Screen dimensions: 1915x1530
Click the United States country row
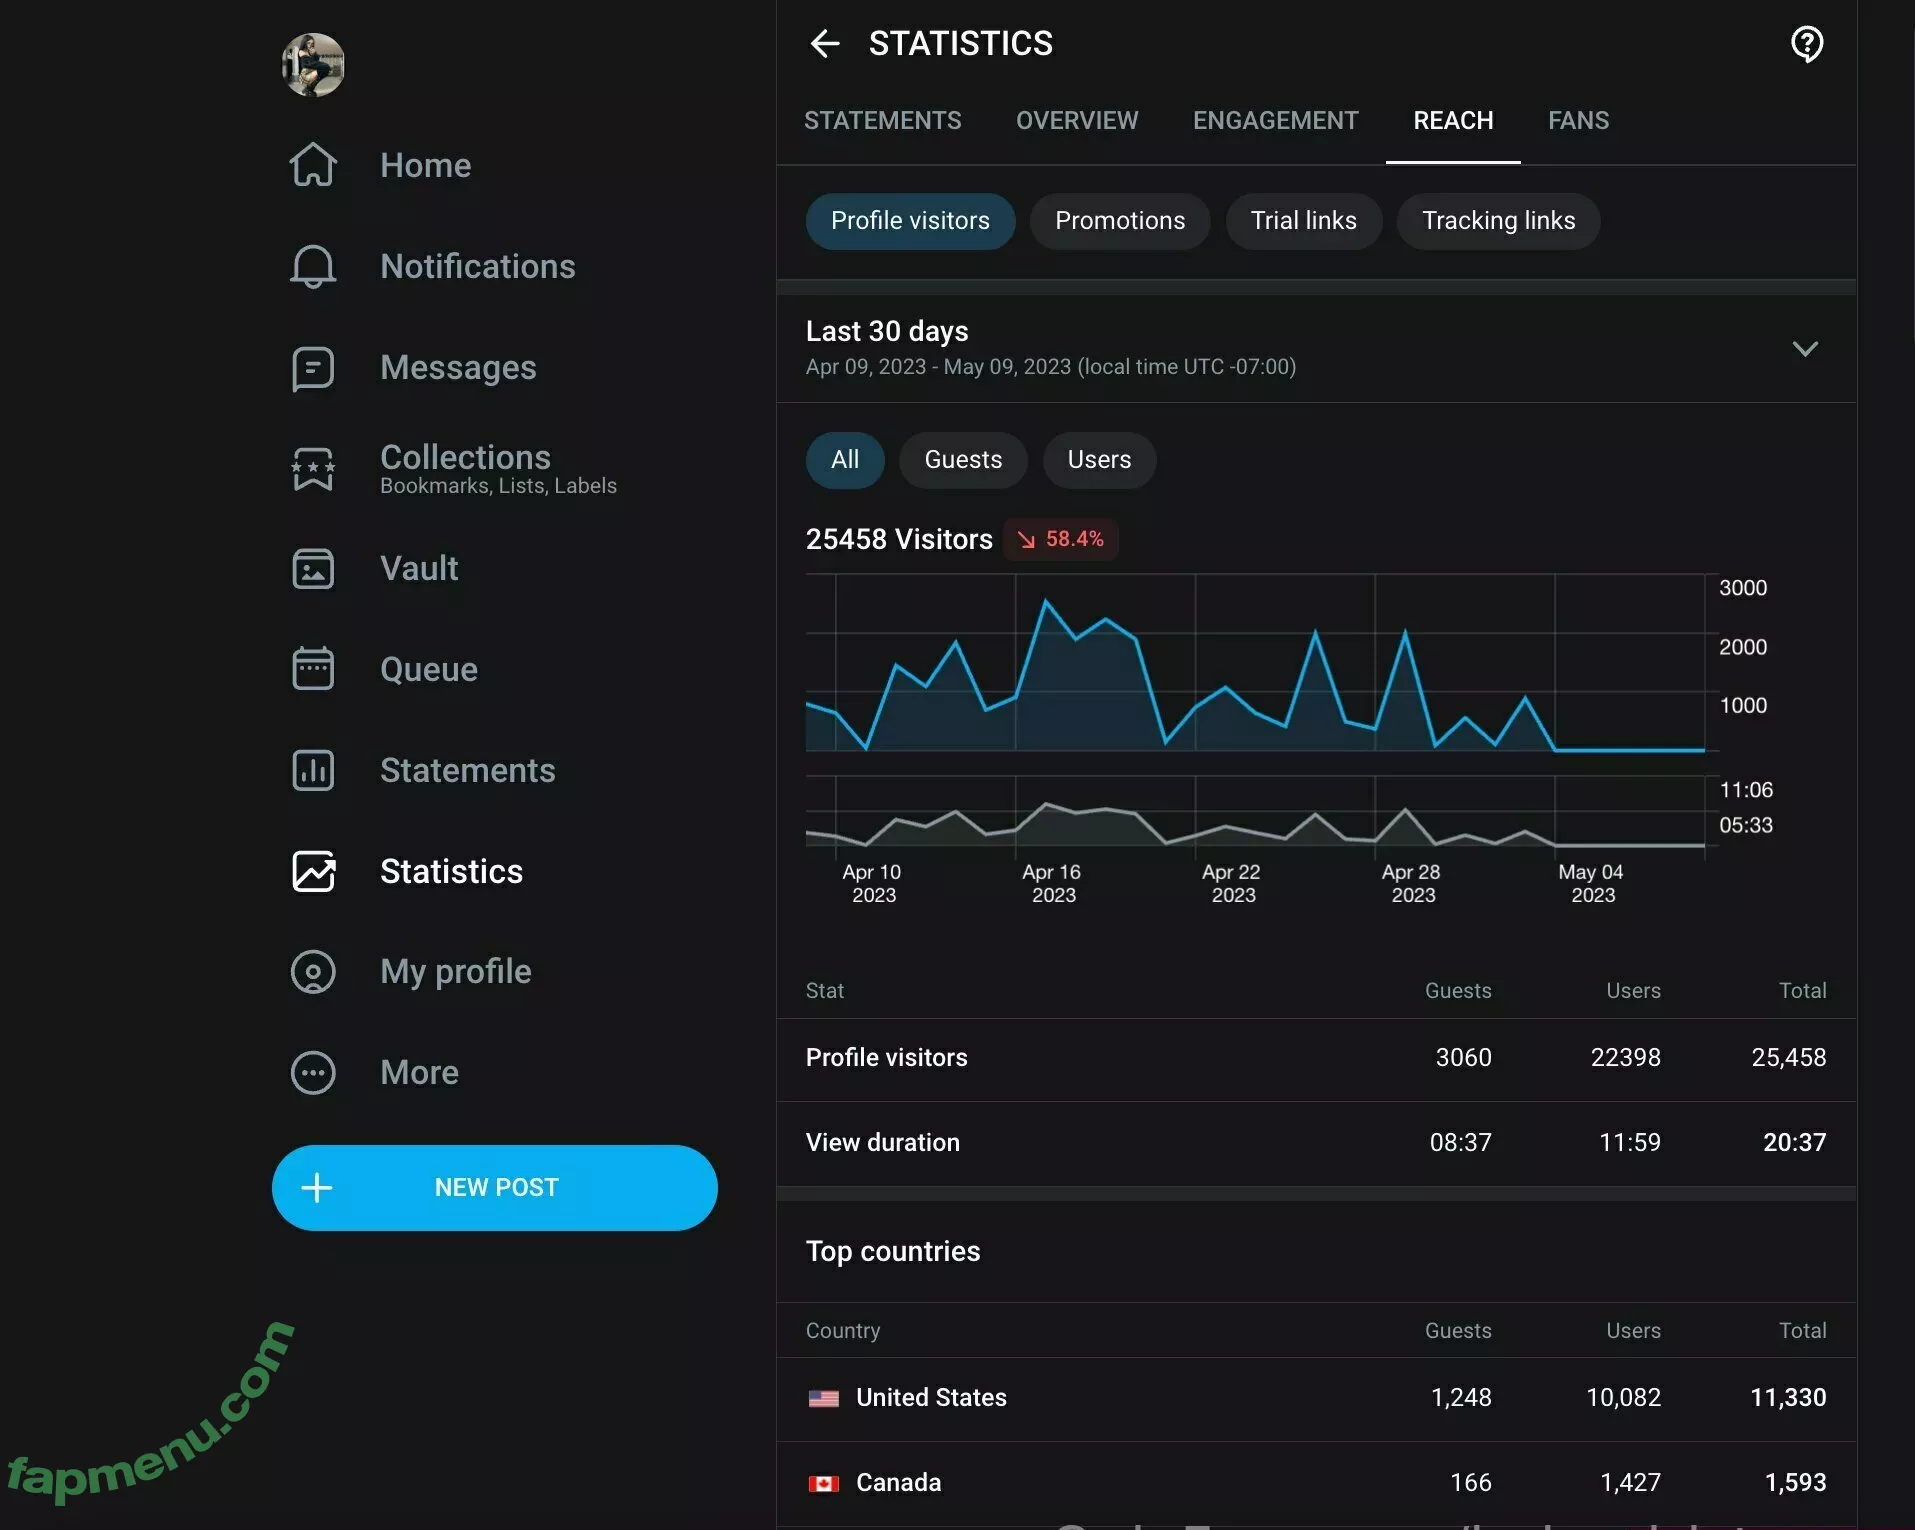(1316, 1399)
